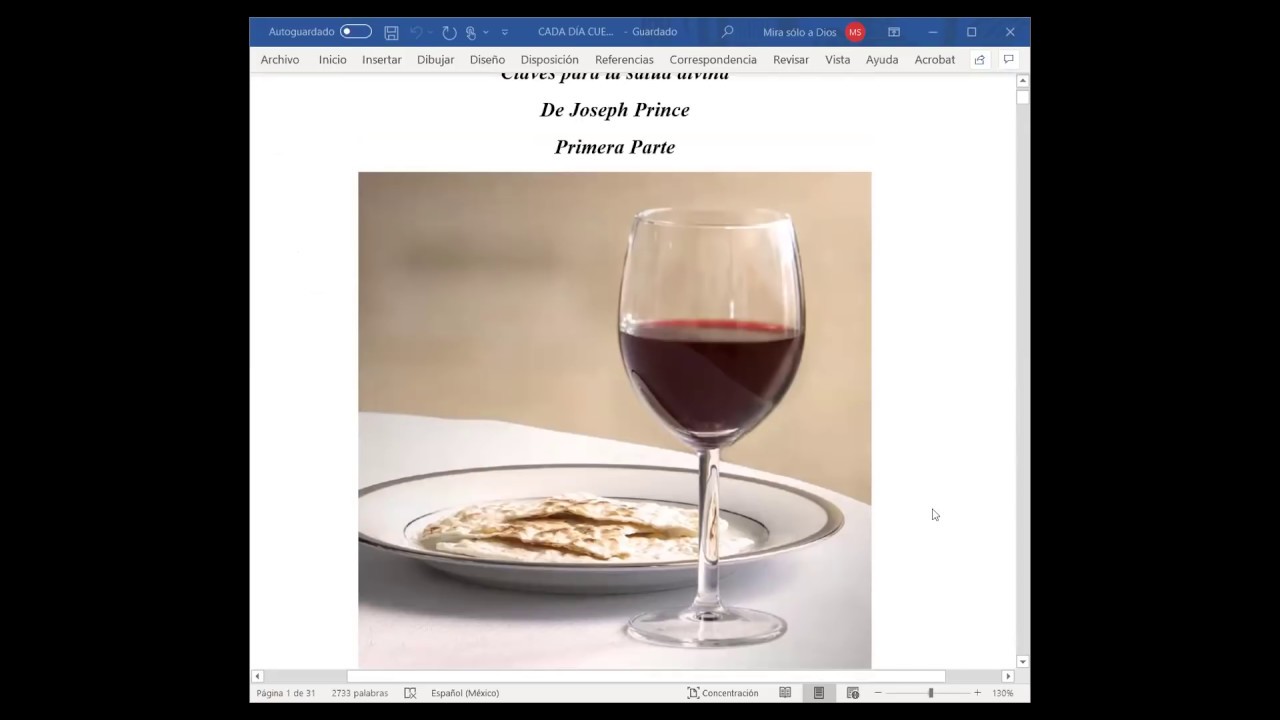Click 'Página 1 de 31' in status bar

click(286, 693)
